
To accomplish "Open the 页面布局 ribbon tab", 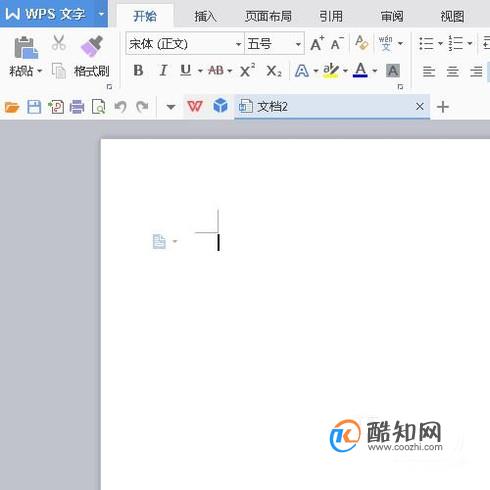I will pyautogui.click(x=268, y=16).
